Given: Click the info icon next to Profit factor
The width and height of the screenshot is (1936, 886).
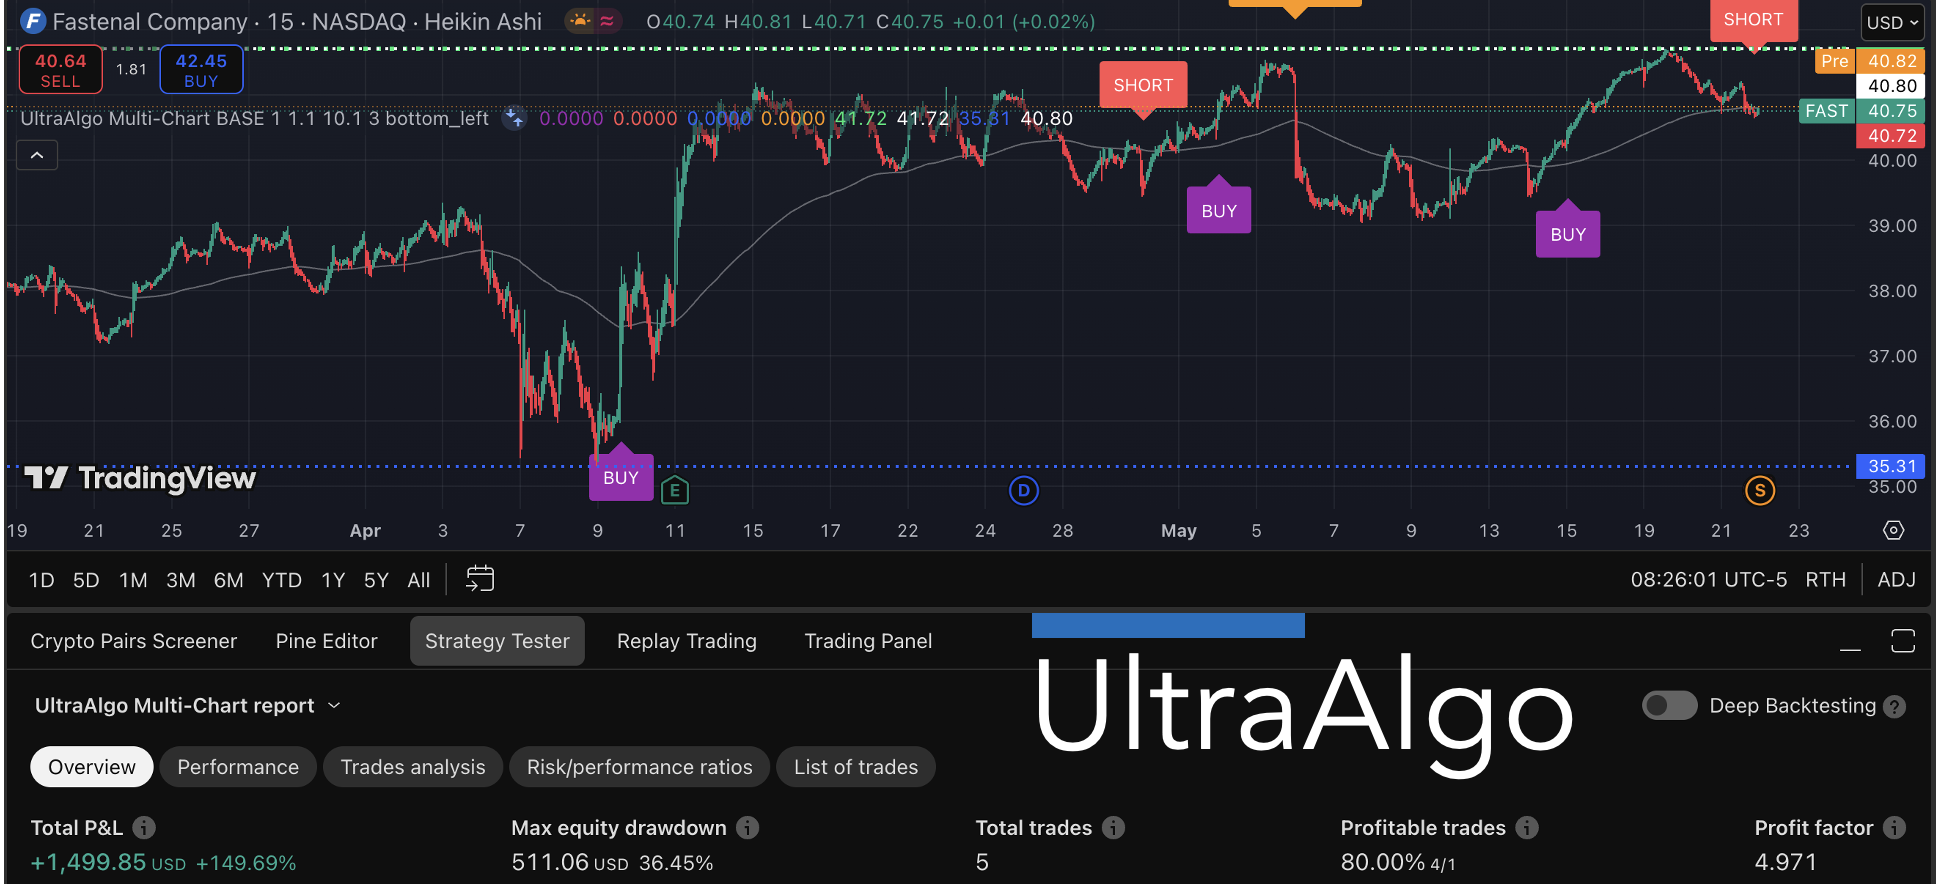Looking at the screenshot, I should pos(1894,828).
